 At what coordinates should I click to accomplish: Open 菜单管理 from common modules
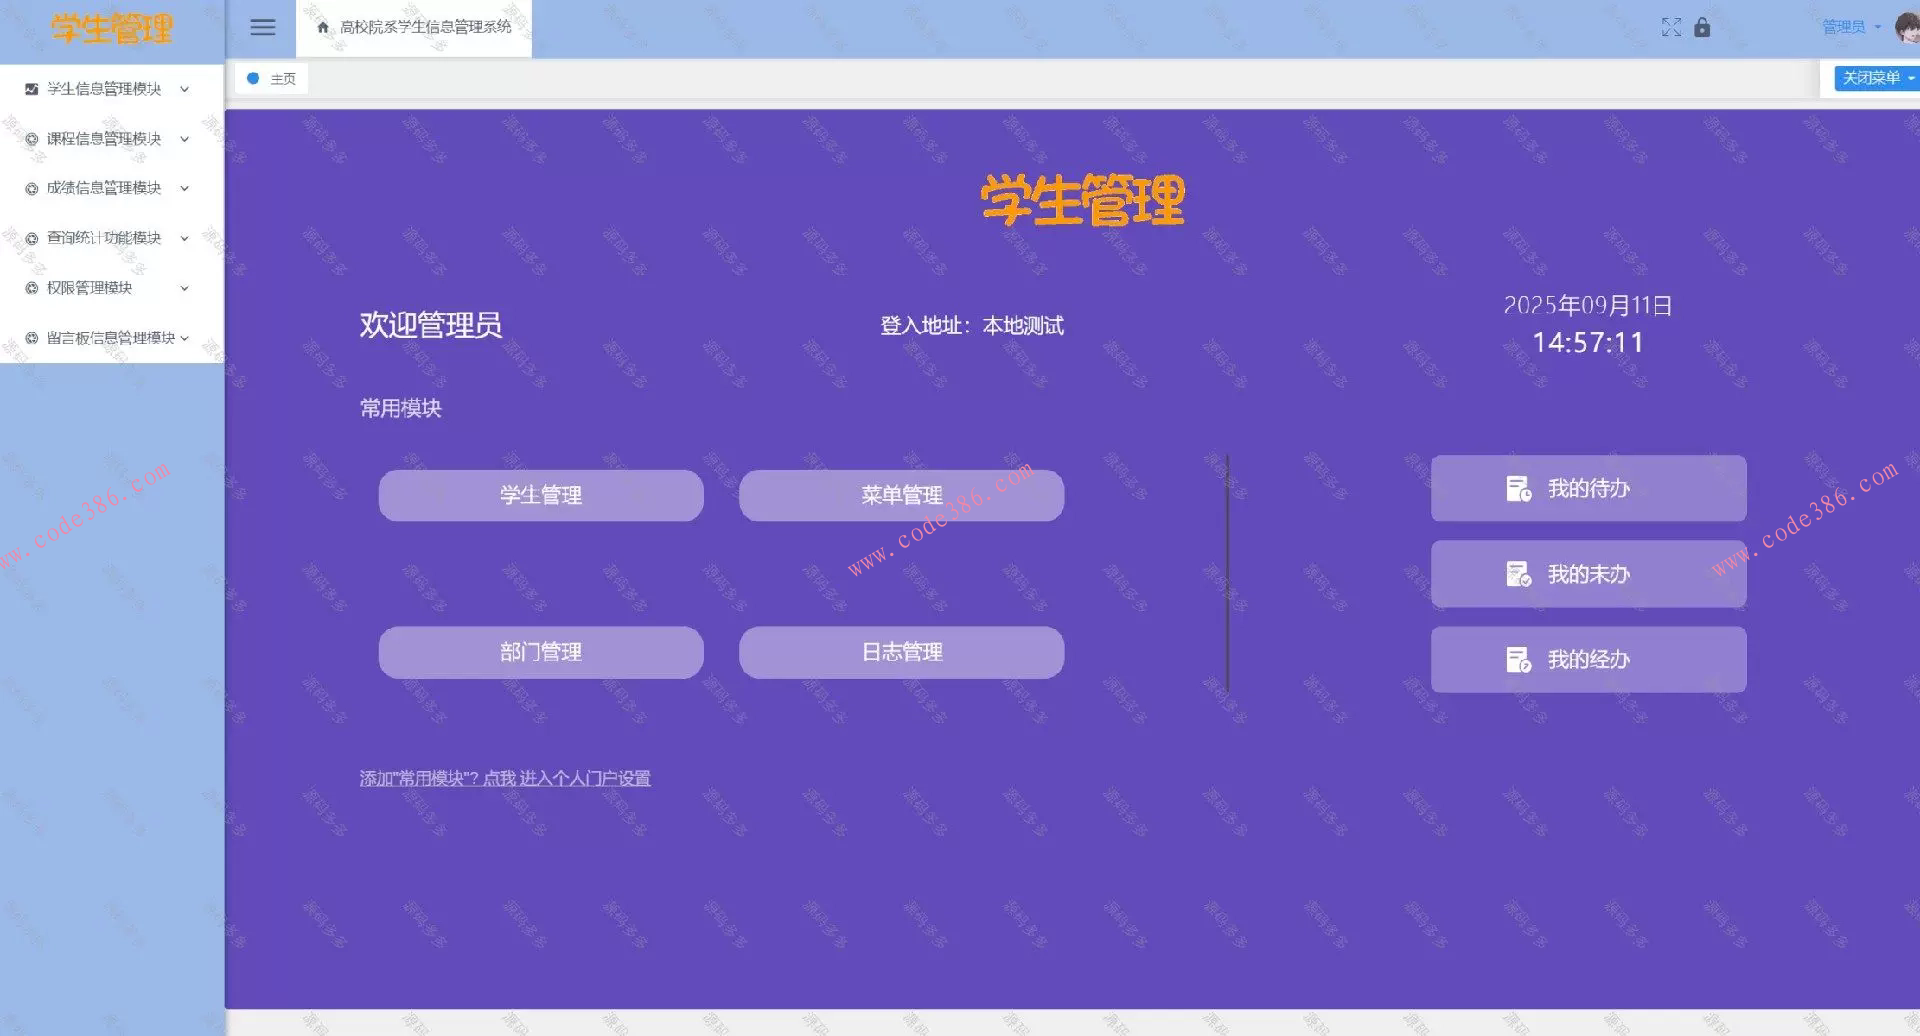(x=901, y=494)
